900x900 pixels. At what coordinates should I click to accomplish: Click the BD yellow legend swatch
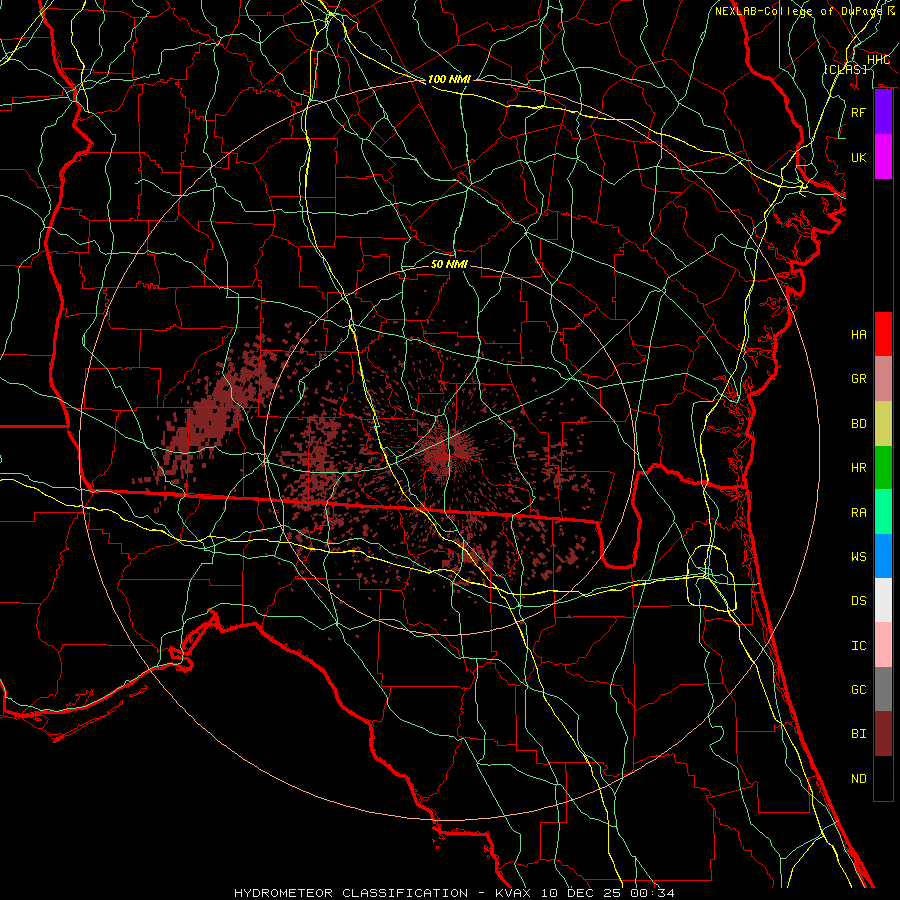tap(883, 424)
